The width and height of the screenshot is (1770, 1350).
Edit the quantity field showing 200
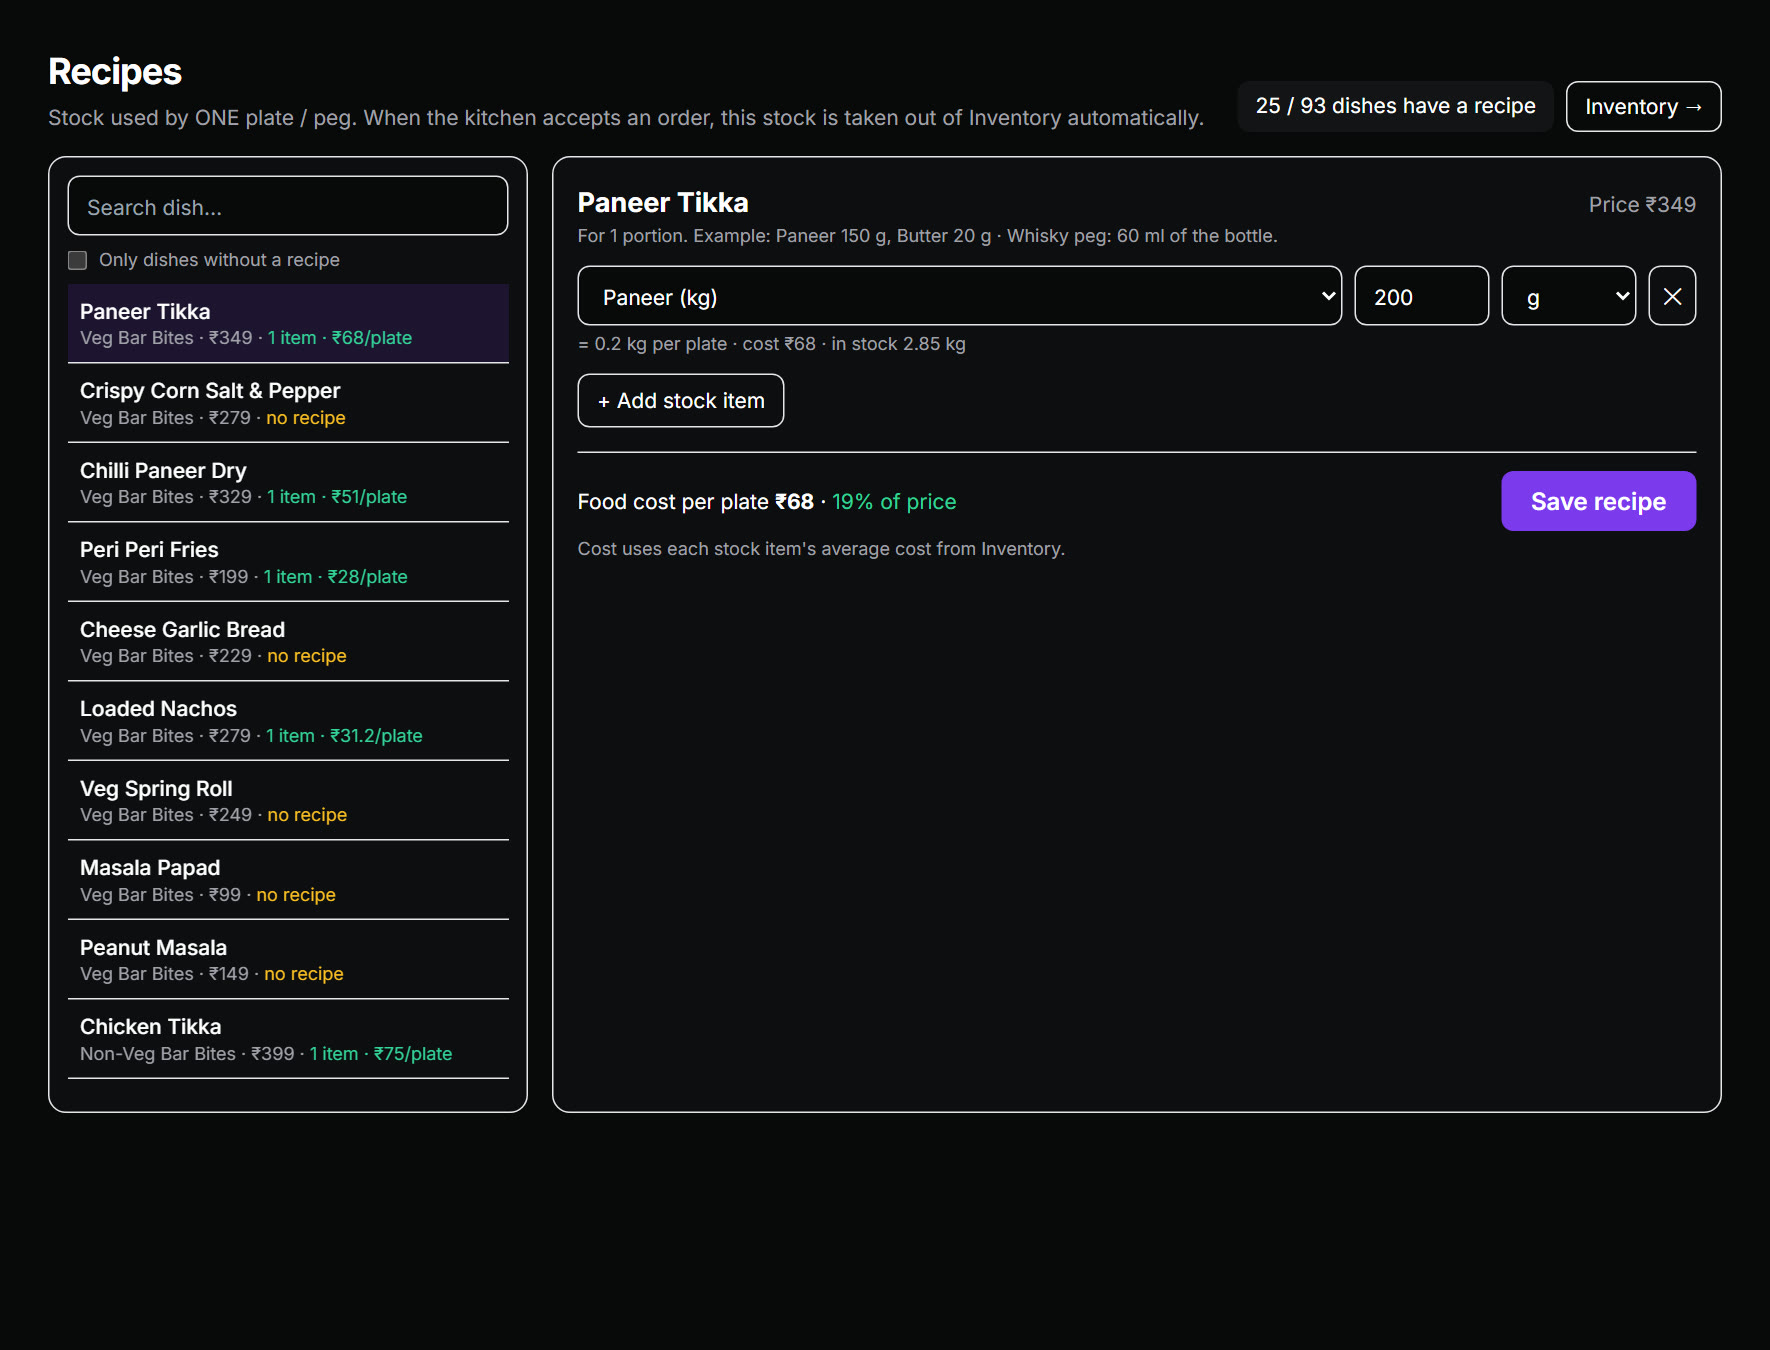click(1421, 296)
